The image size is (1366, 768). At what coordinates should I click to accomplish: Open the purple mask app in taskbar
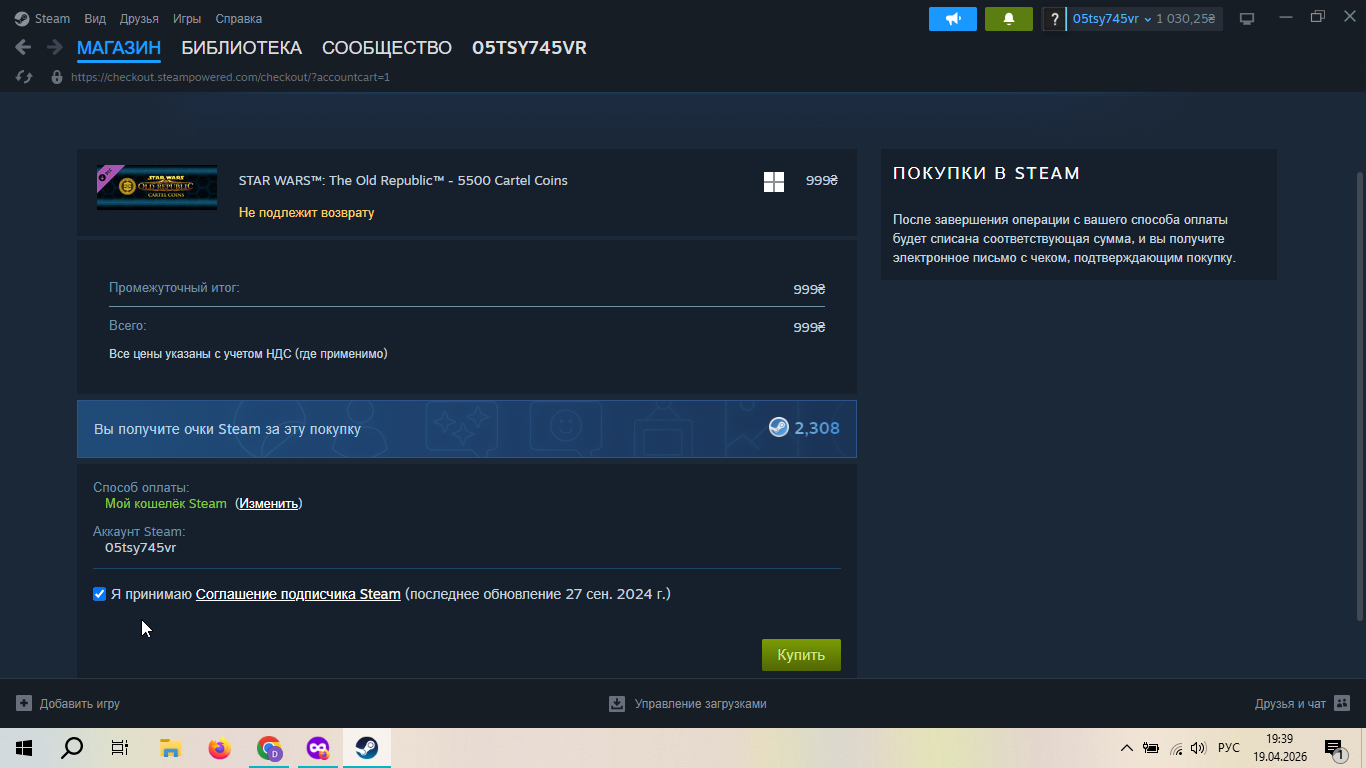coord(318,748)
